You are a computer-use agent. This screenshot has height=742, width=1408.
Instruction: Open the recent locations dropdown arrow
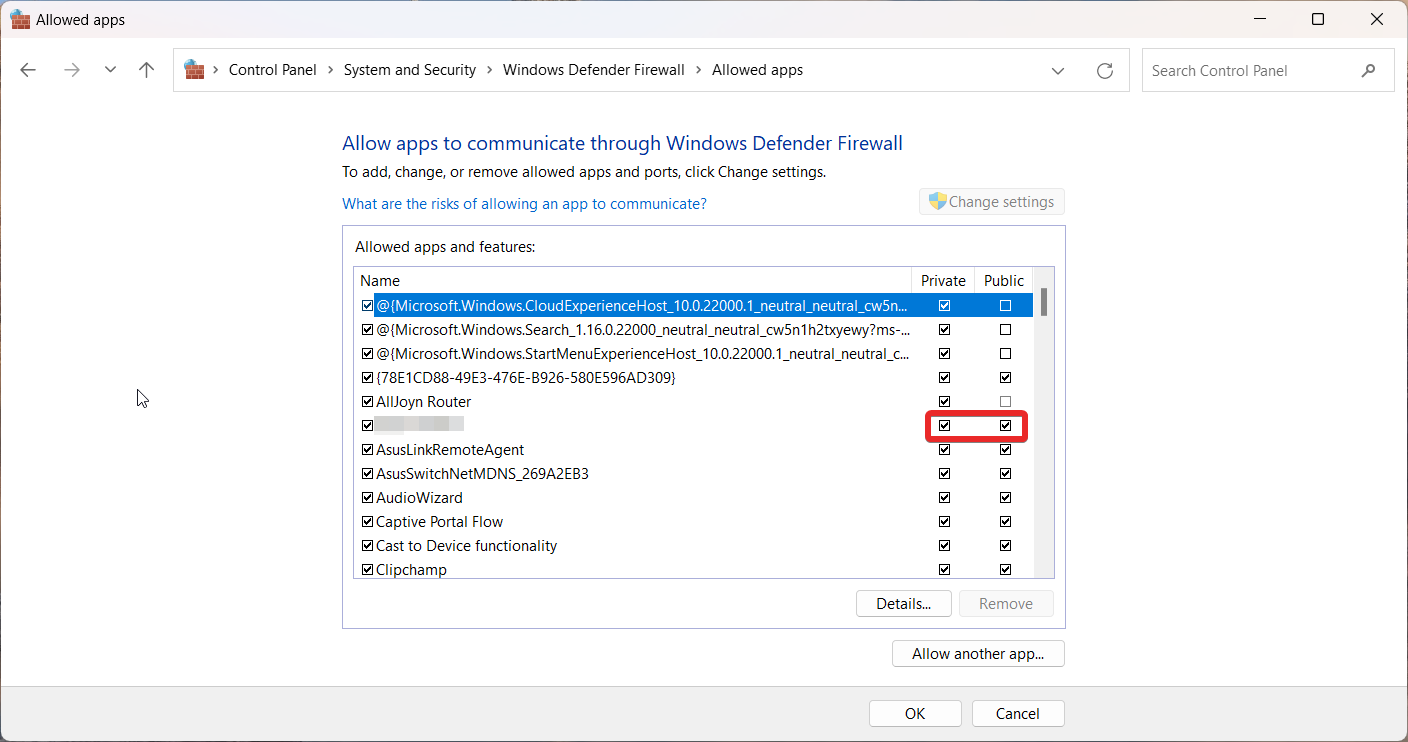click(110, 70)
